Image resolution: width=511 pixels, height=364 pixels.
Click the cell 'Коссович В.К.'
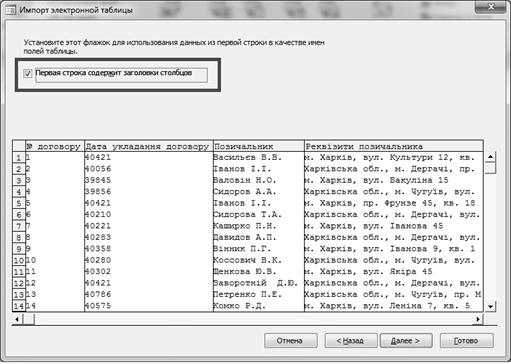[x=259, y=260]
